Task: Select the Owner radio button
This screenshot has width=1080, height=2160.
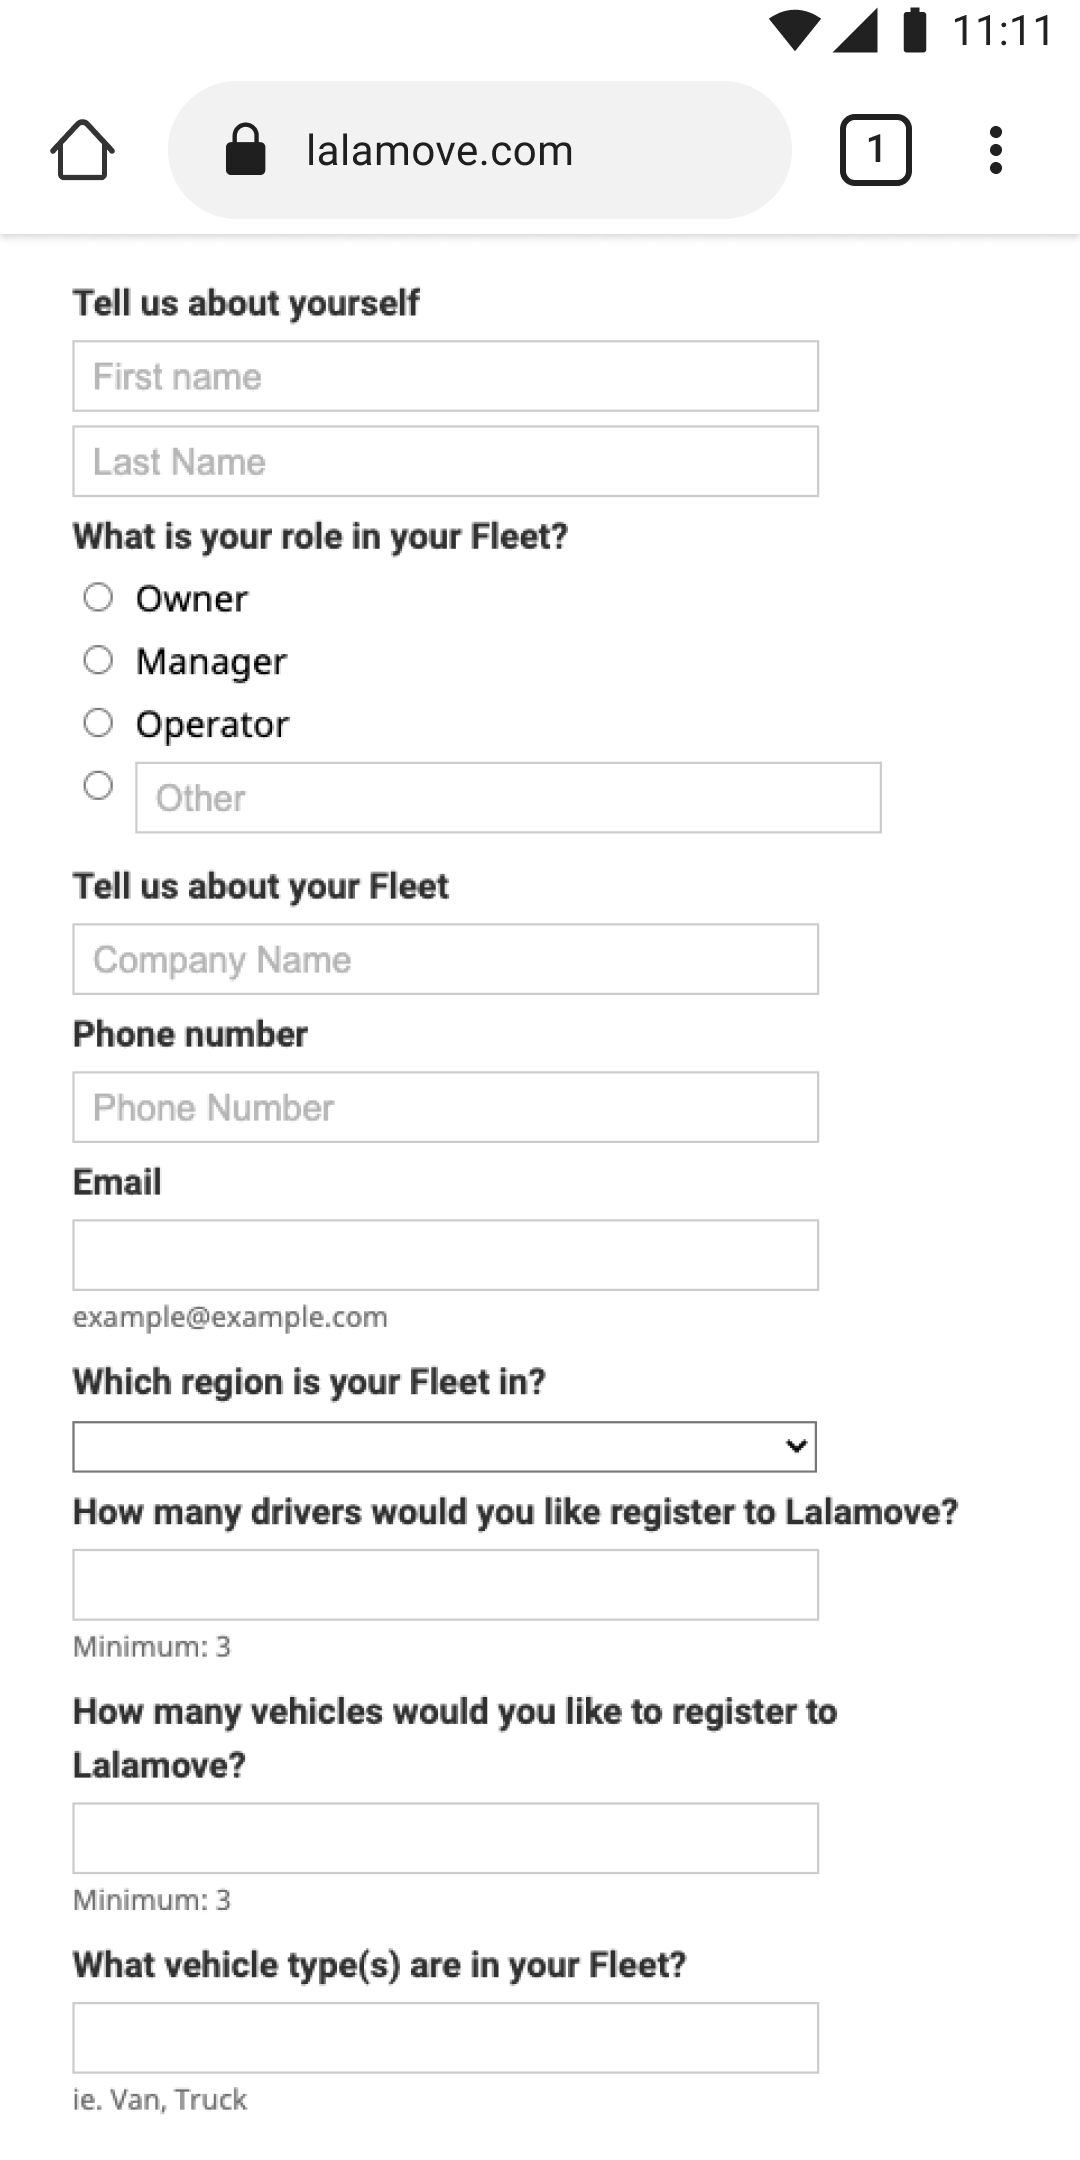Action: pyautogui.click(x=98, y=598)
